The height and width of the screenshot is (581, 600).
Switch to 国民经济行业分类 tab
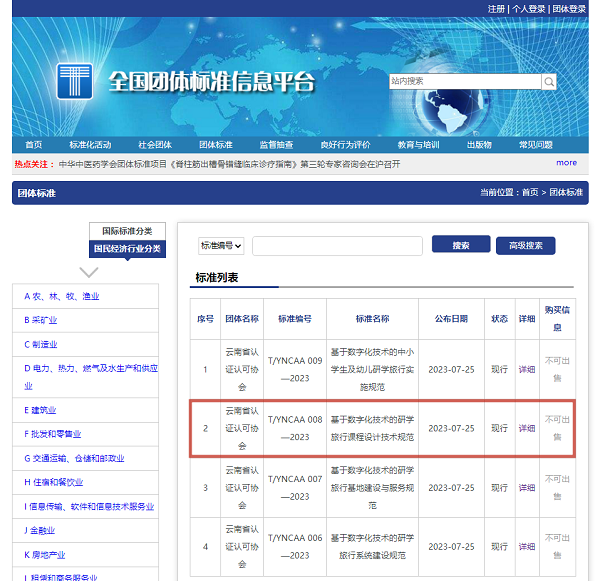(127, 249)
